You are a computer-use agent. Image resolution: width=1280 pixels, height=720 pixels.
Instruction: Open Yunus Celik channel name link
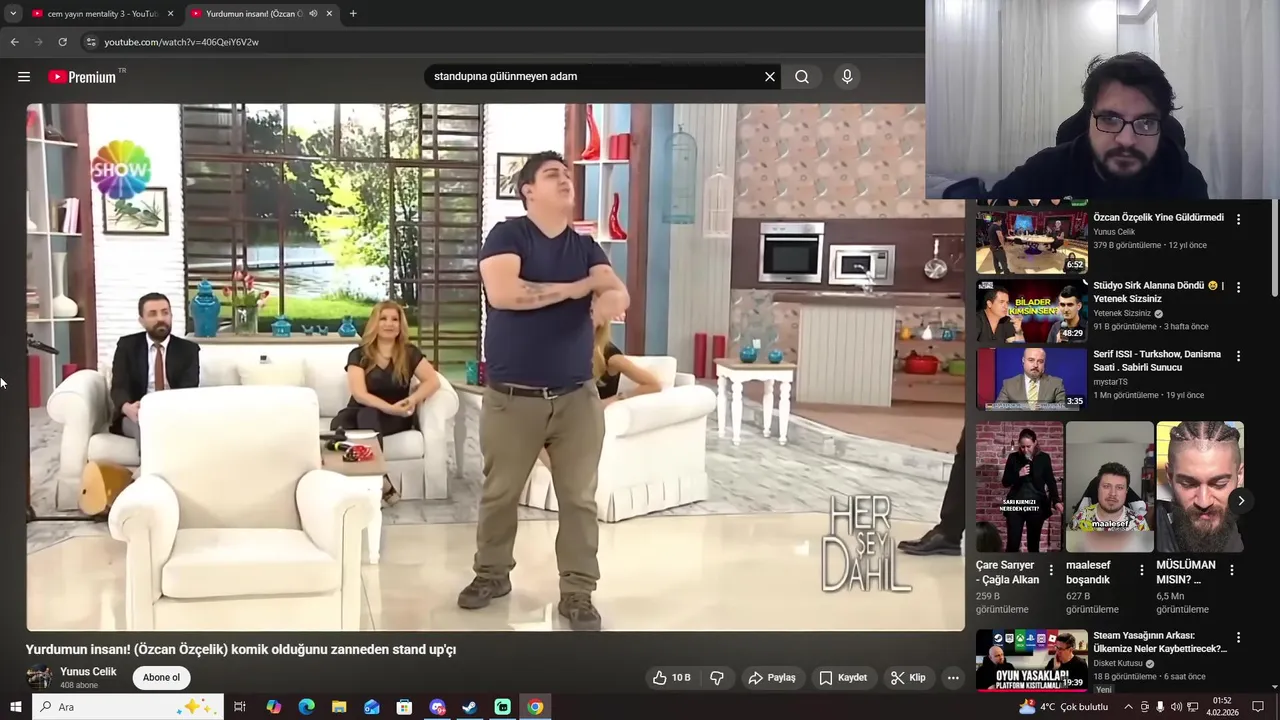point(88,672)
